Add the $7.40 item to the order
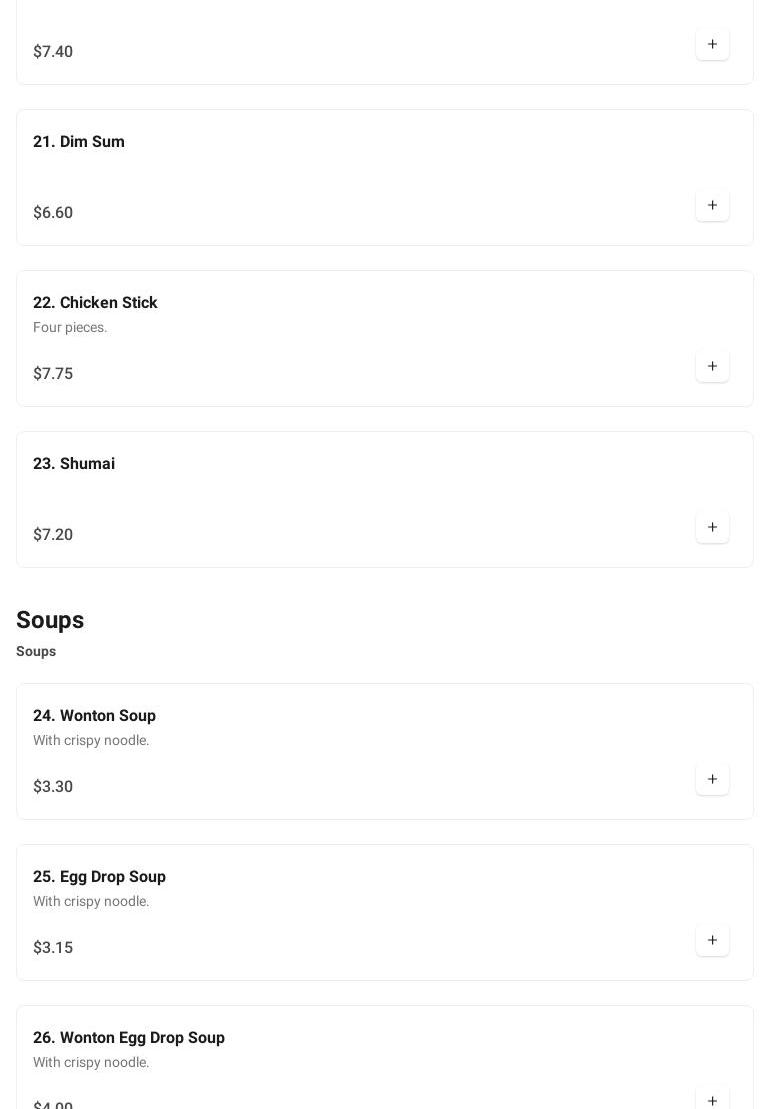 (712, 44)
